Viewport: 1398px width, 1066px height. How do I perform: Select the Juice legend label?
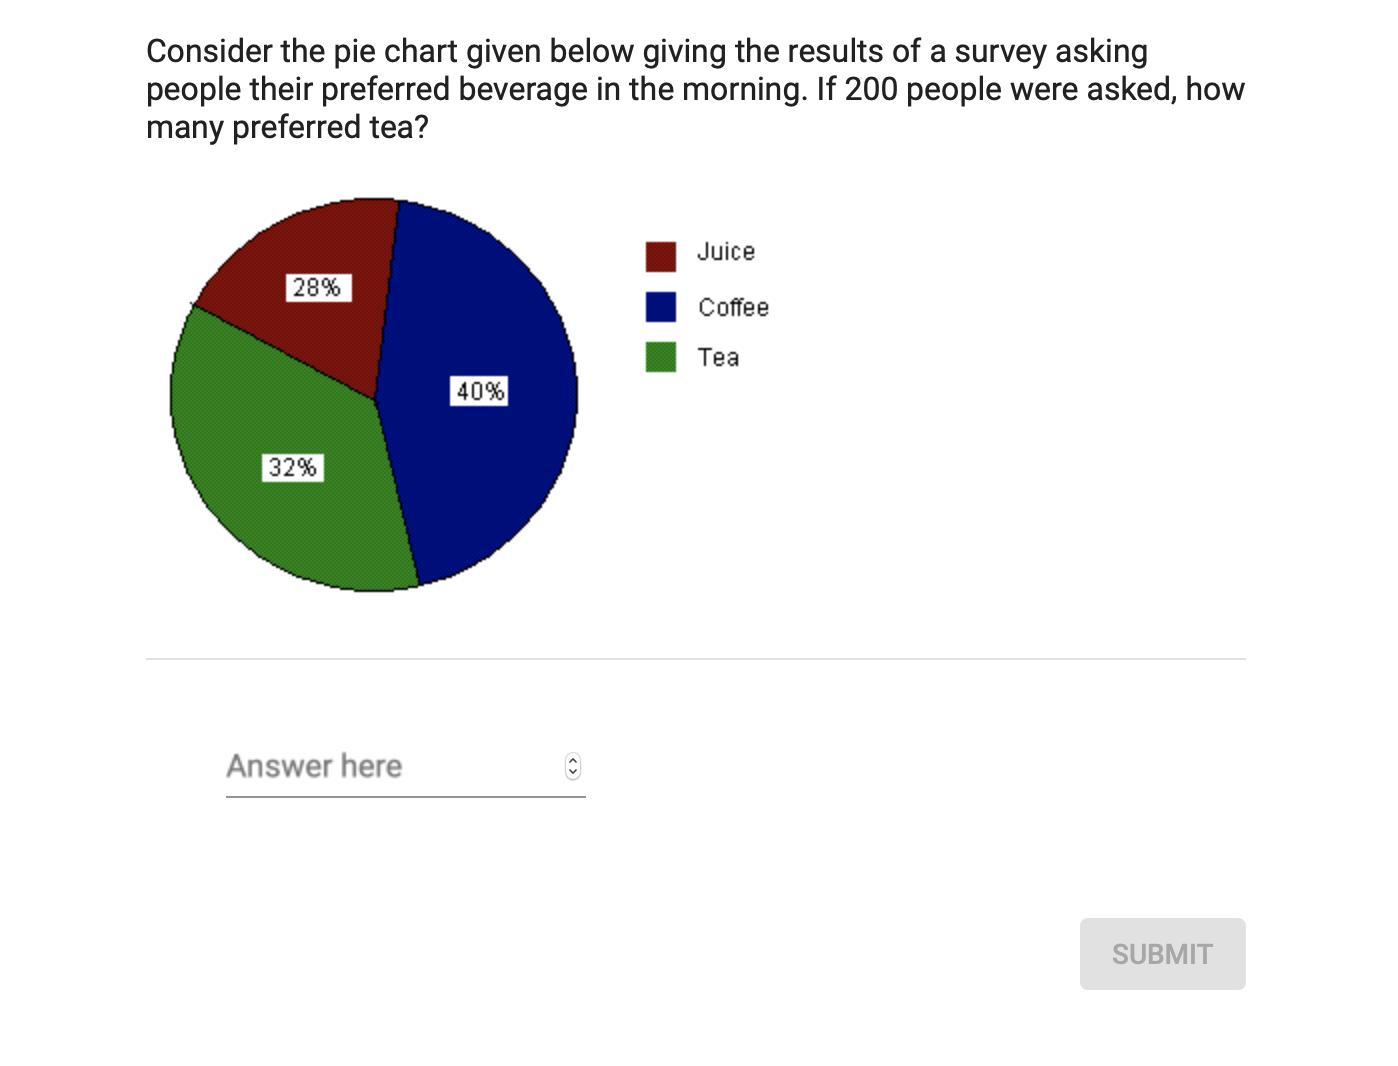[x=725, y=252]
